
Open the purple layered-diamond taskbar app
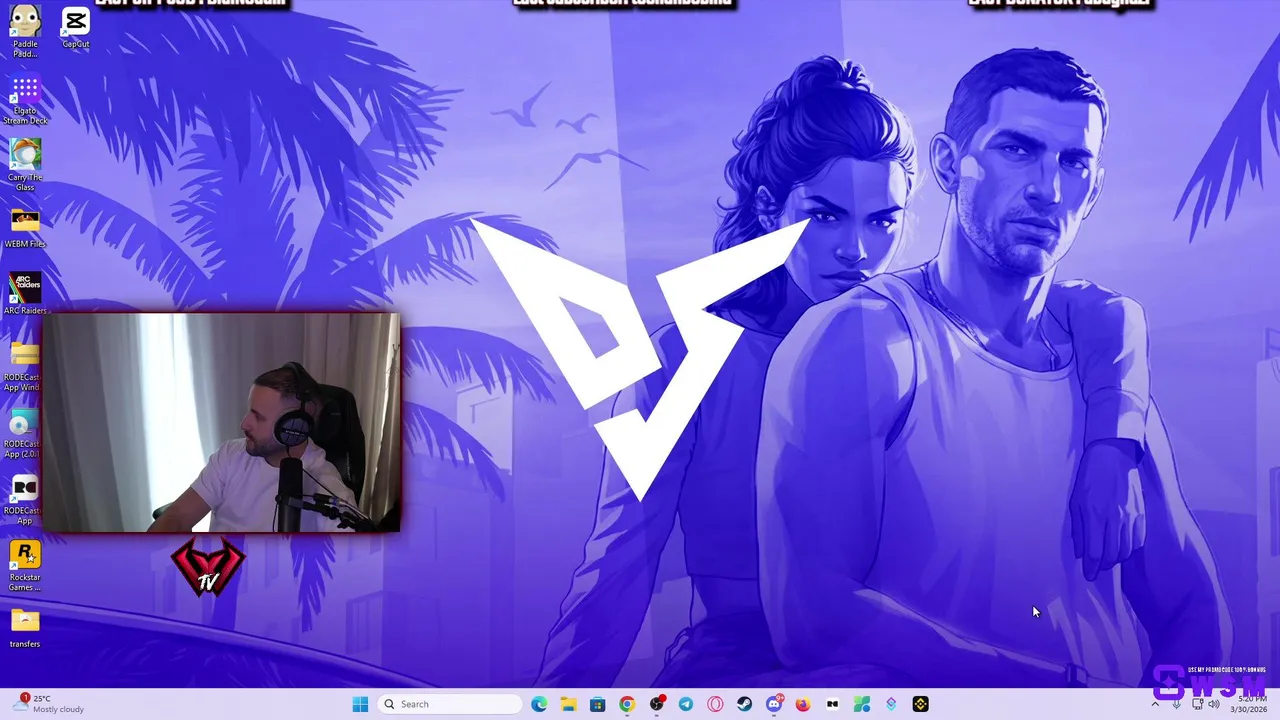[x=891, y=704]
